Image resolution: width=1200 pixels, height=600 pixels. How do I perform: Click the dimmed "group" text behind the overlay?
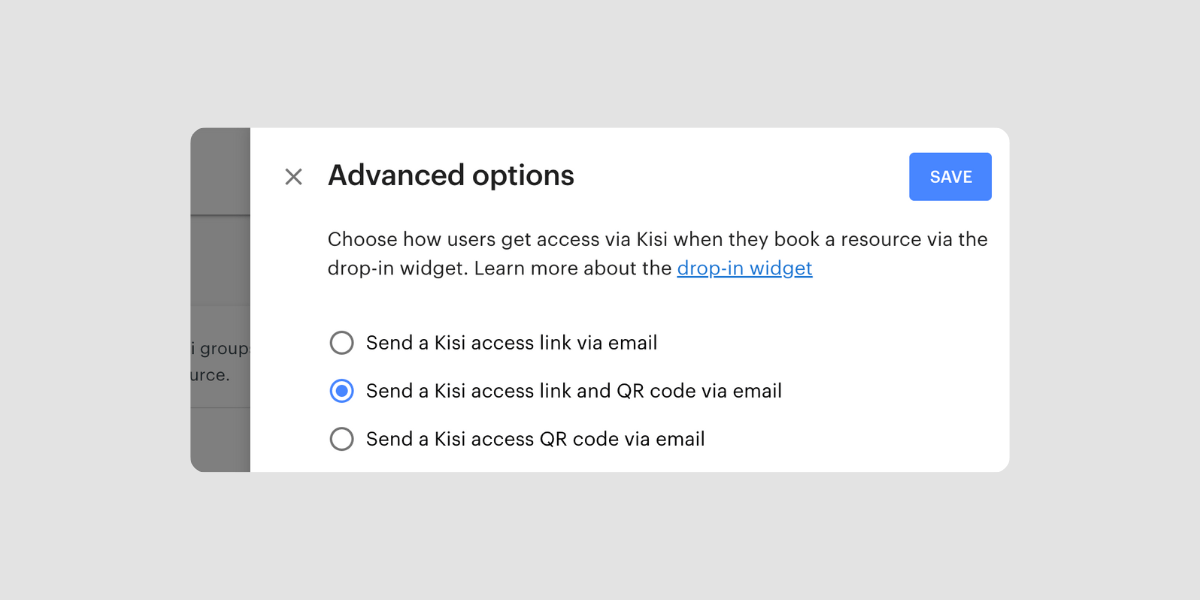(x=224, y=349)
